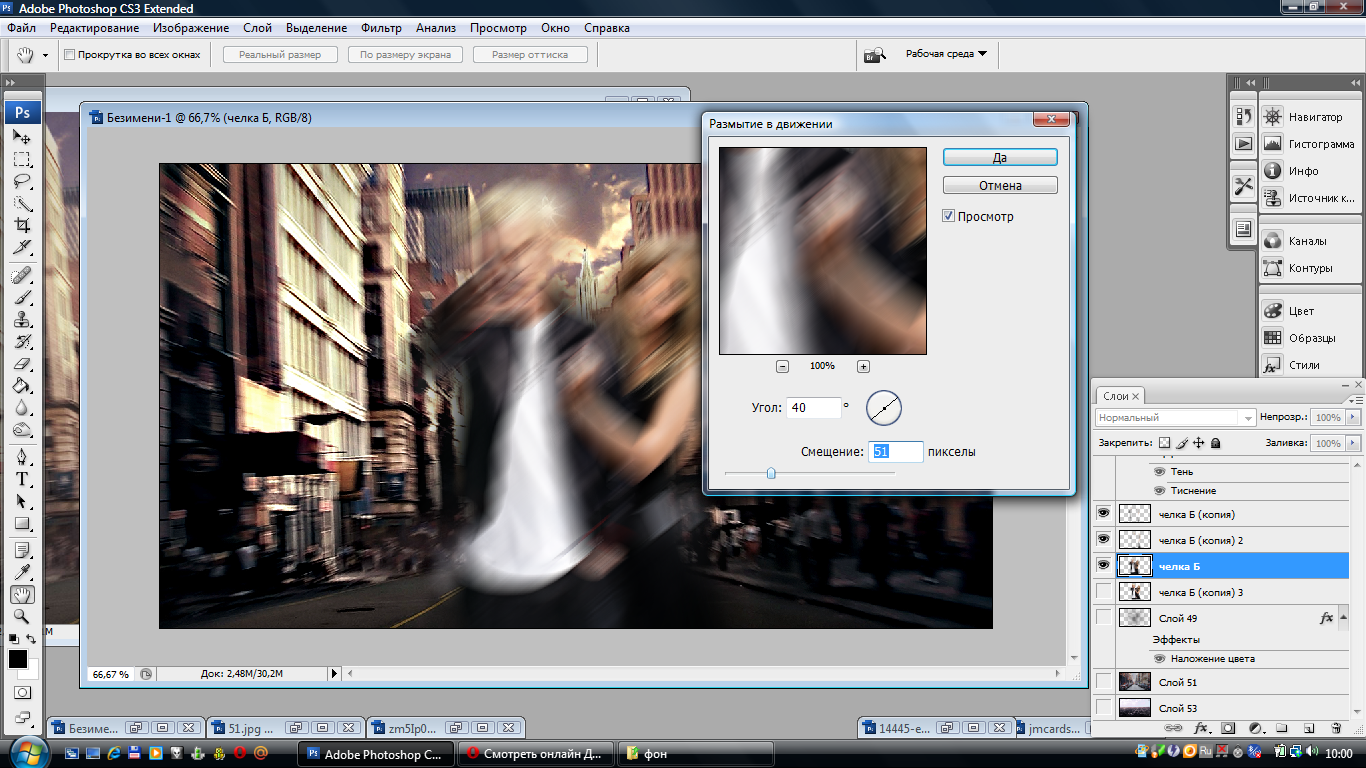
Task: Click the link layers chain icon
Action: (x=1174, y=728)
